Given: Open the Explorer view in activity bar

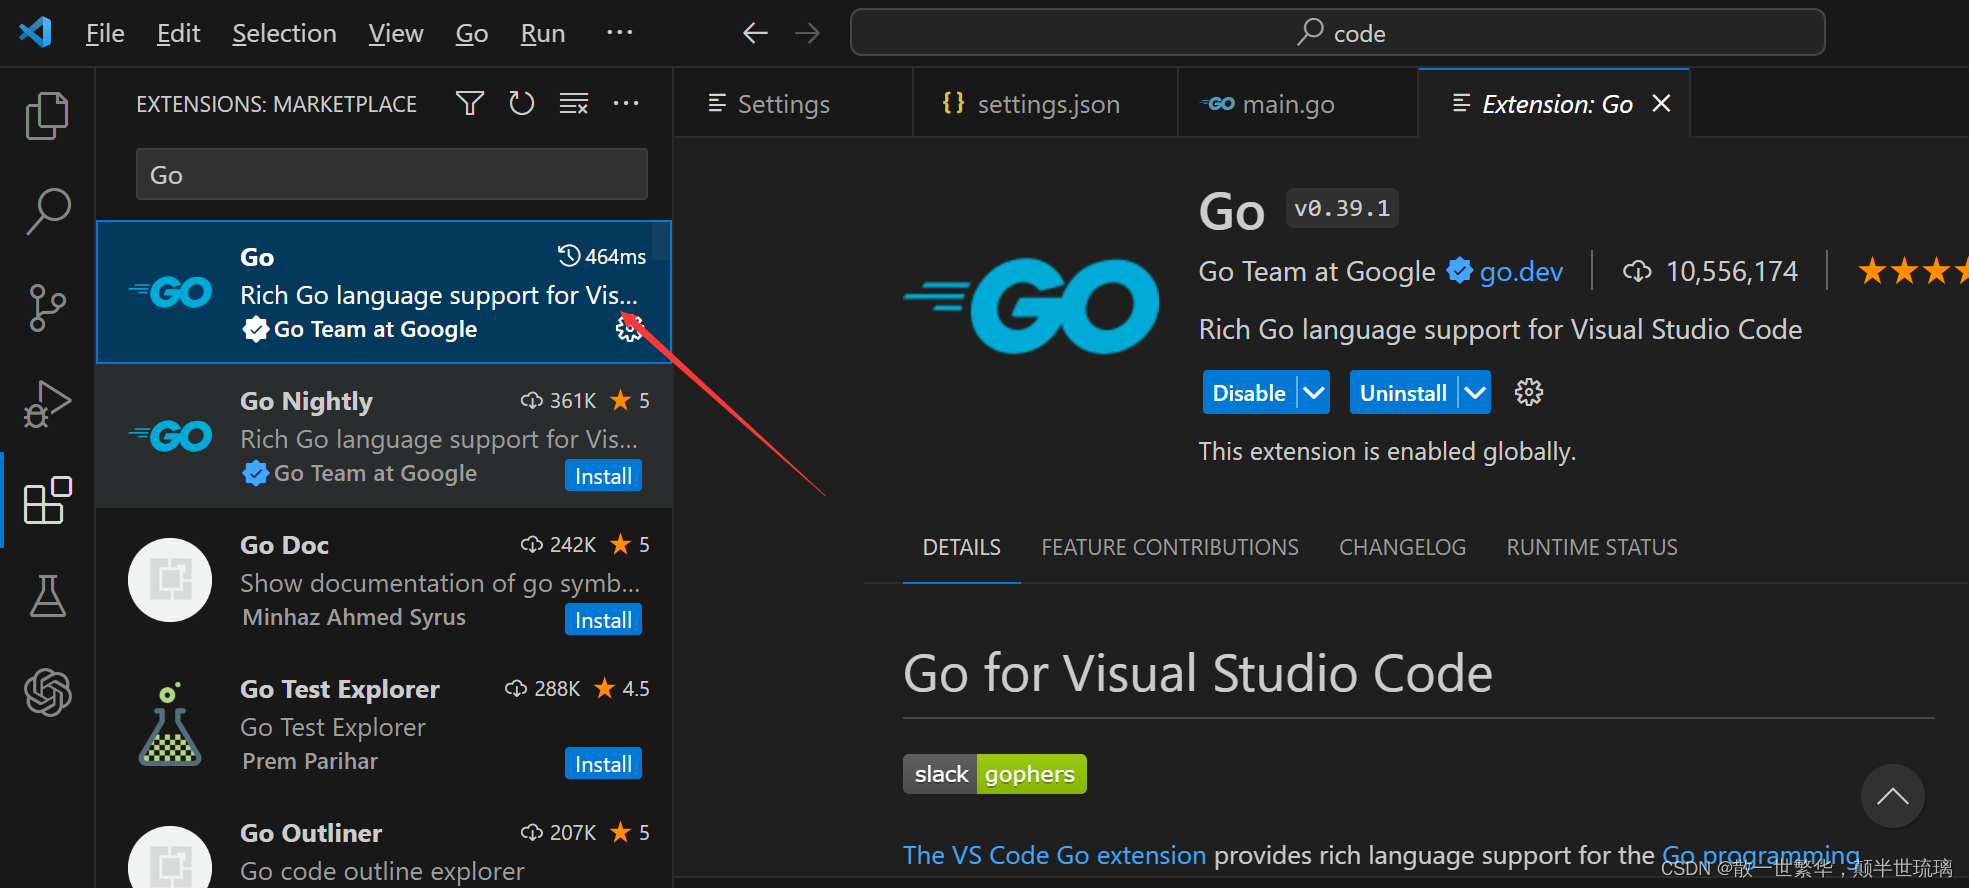Looking at the screenshot, I should point(47,116).
